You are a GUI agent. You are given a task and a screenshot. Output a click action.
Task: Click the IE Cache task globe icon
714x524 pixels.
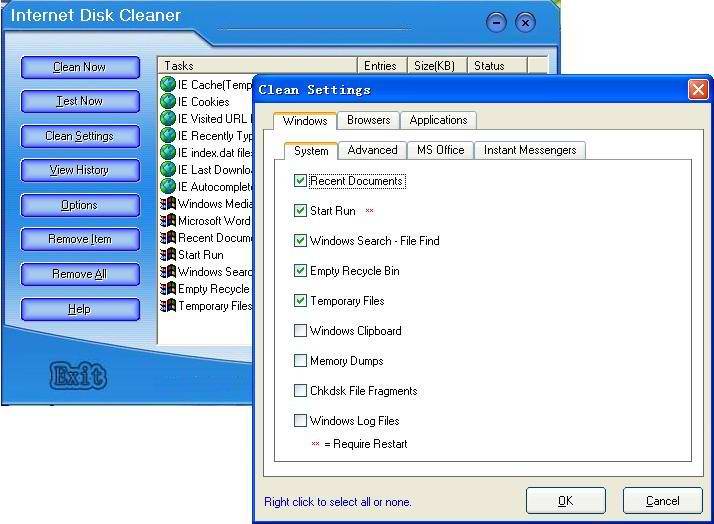pyautogui.click(x=168, y=85)
